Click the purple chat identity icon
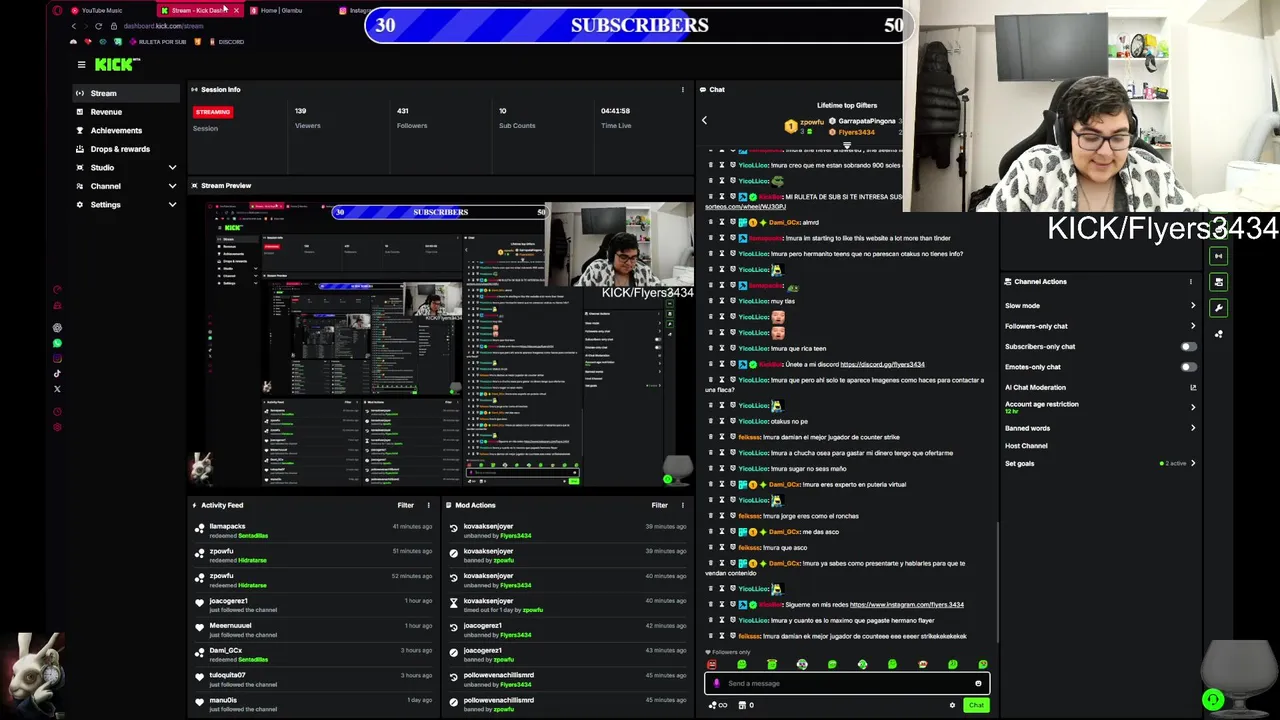 coord(716,683)
